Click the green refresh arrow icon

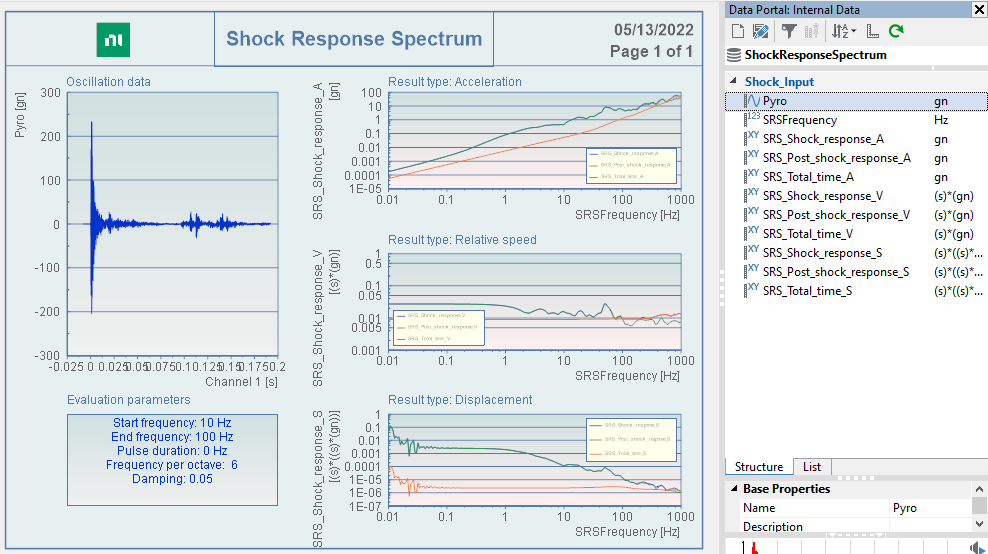point(896,31)
